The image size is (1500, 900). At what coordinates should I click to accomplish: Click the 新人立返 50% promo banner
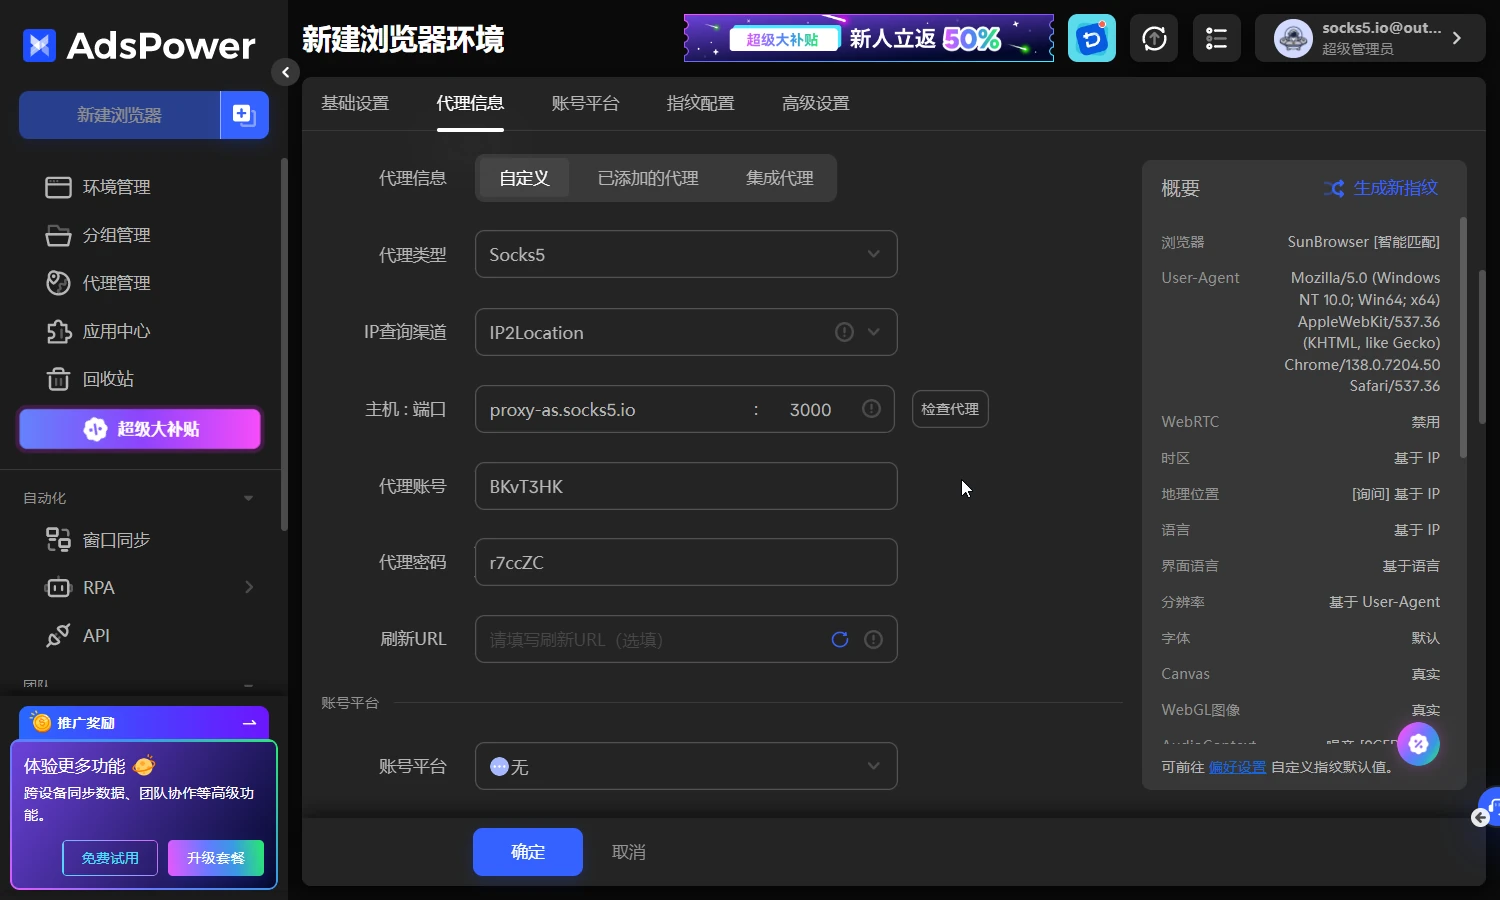tap(869, 38)
